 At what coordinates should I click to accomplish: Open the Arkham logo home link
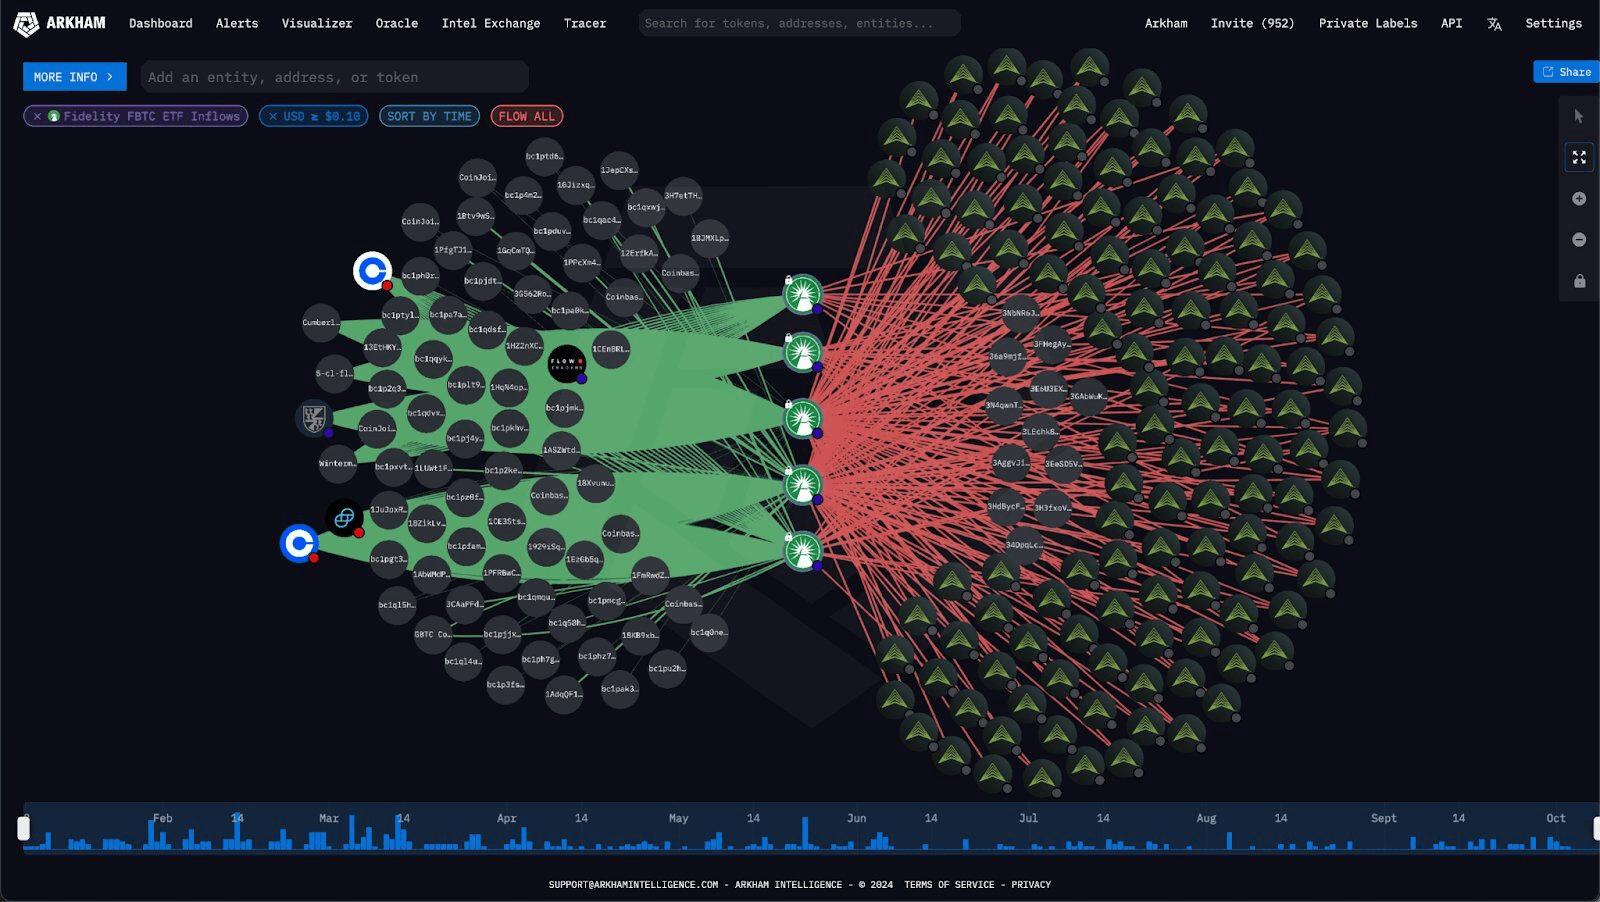(59, 23)
